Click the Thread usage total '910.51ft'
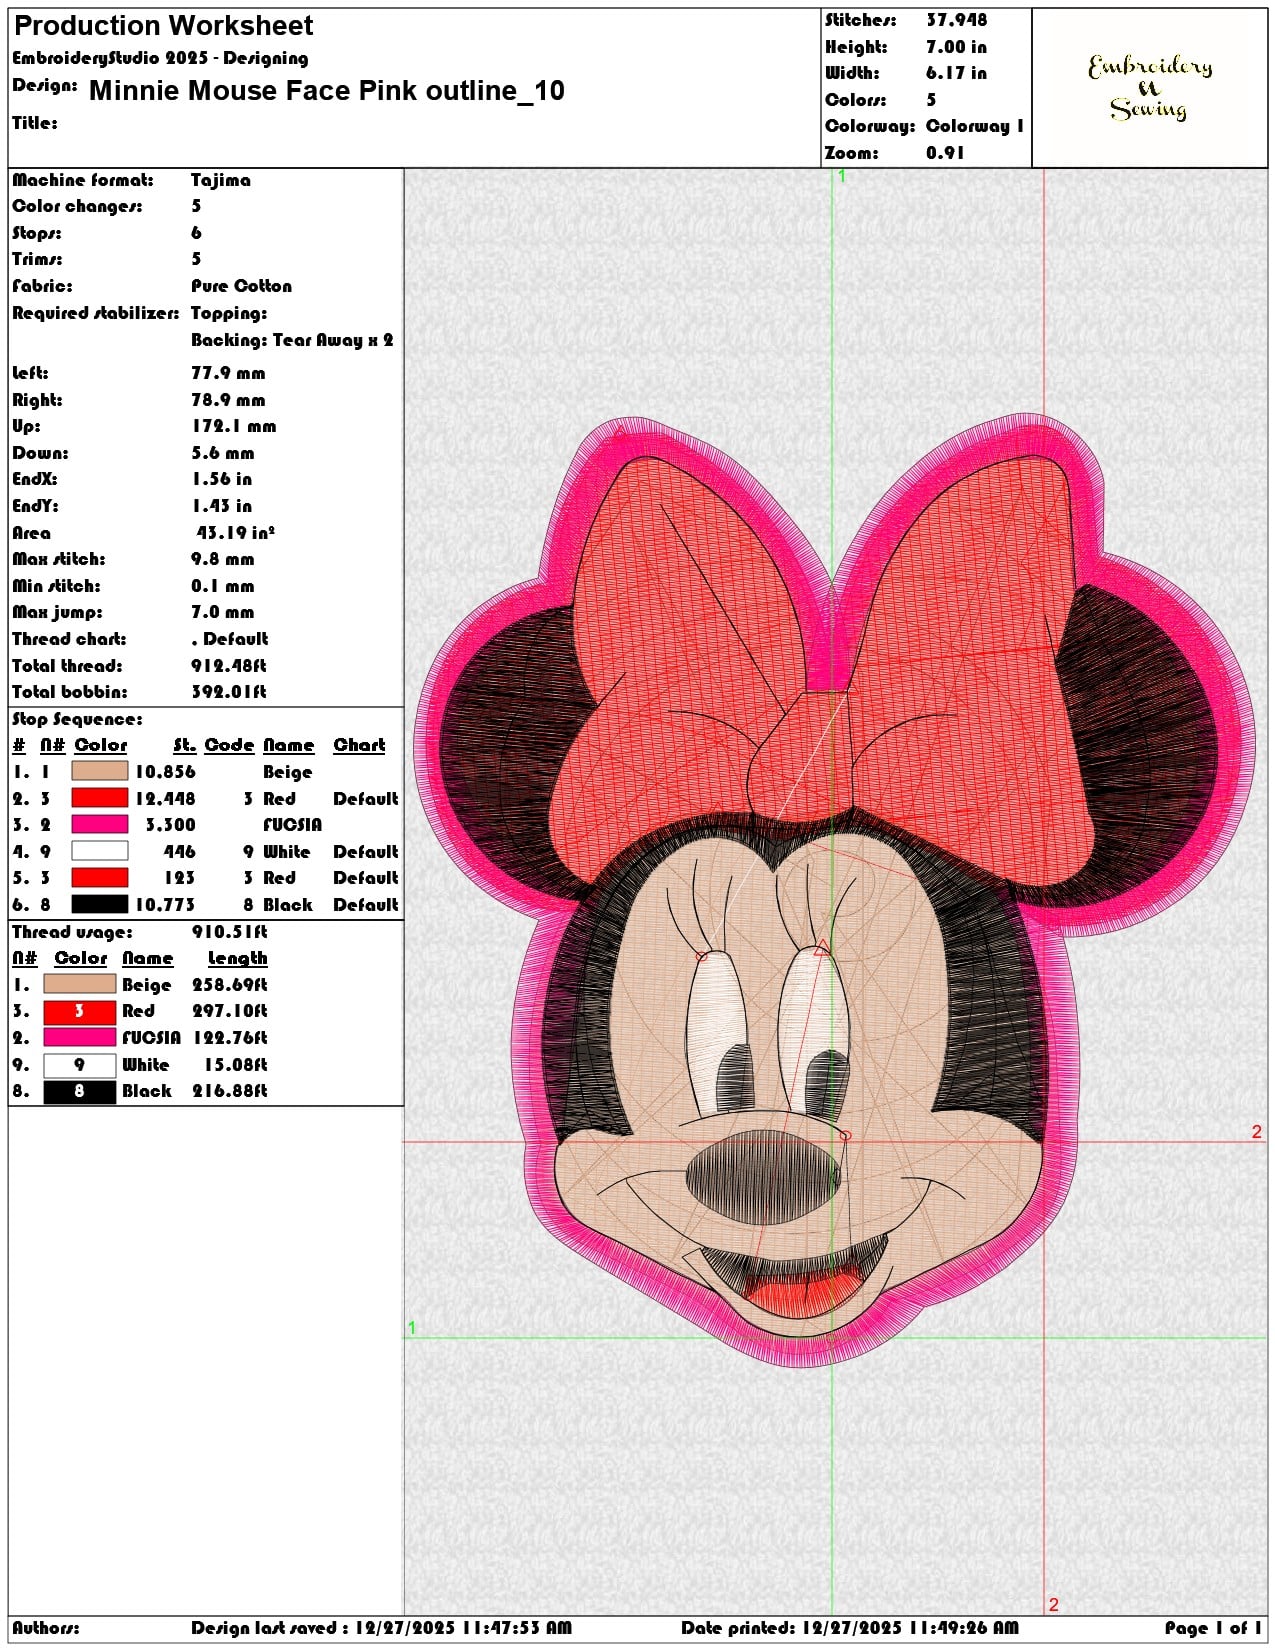The width and height of the screenshot is (1275, 1650). pyautogui.click(x=229, y=932)
